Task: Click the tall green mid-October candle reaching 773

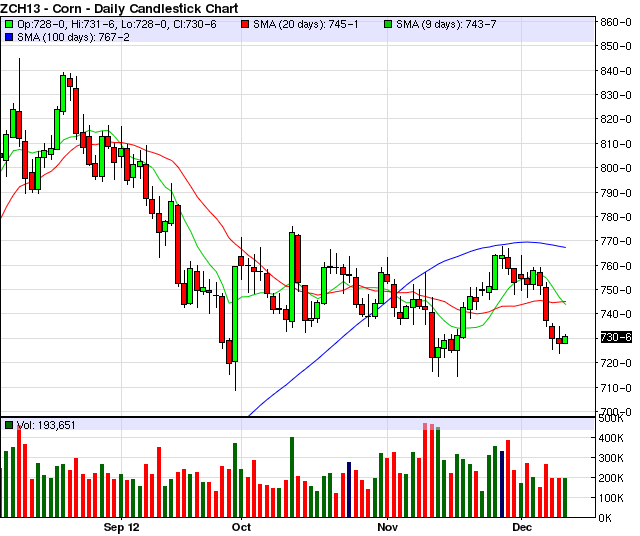Action: point(292,277)
